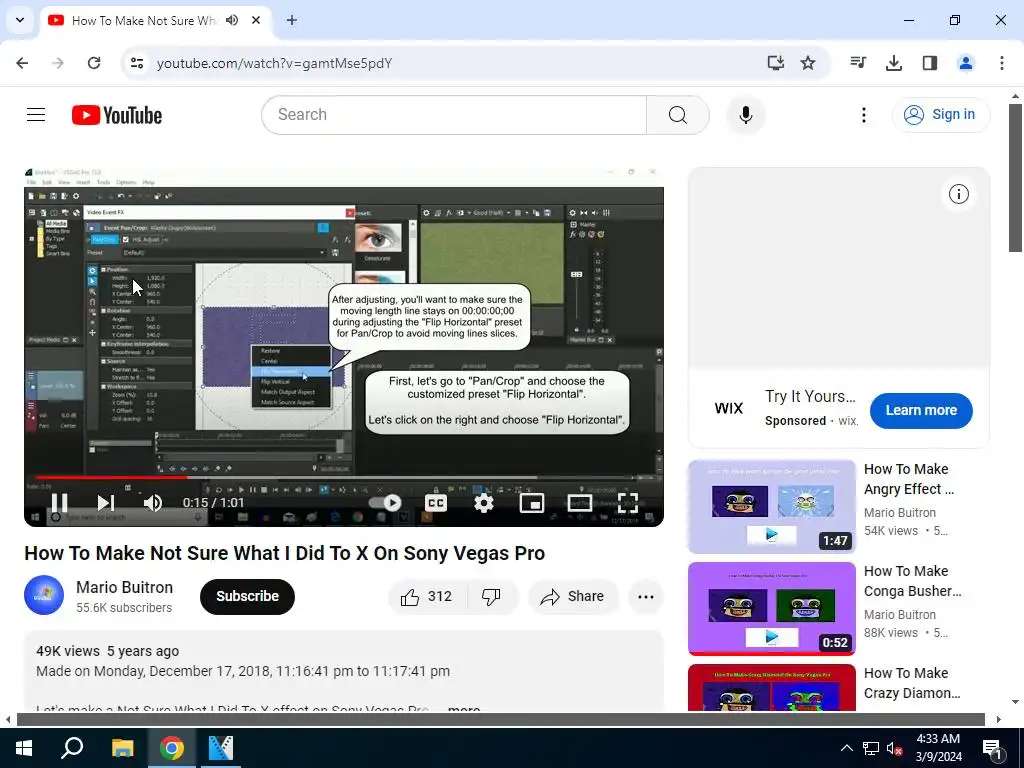This screenshot has width=1024, height=768.
Task: Open Chrome downloads
Action: pyautogui.click(x=894, y=63)
